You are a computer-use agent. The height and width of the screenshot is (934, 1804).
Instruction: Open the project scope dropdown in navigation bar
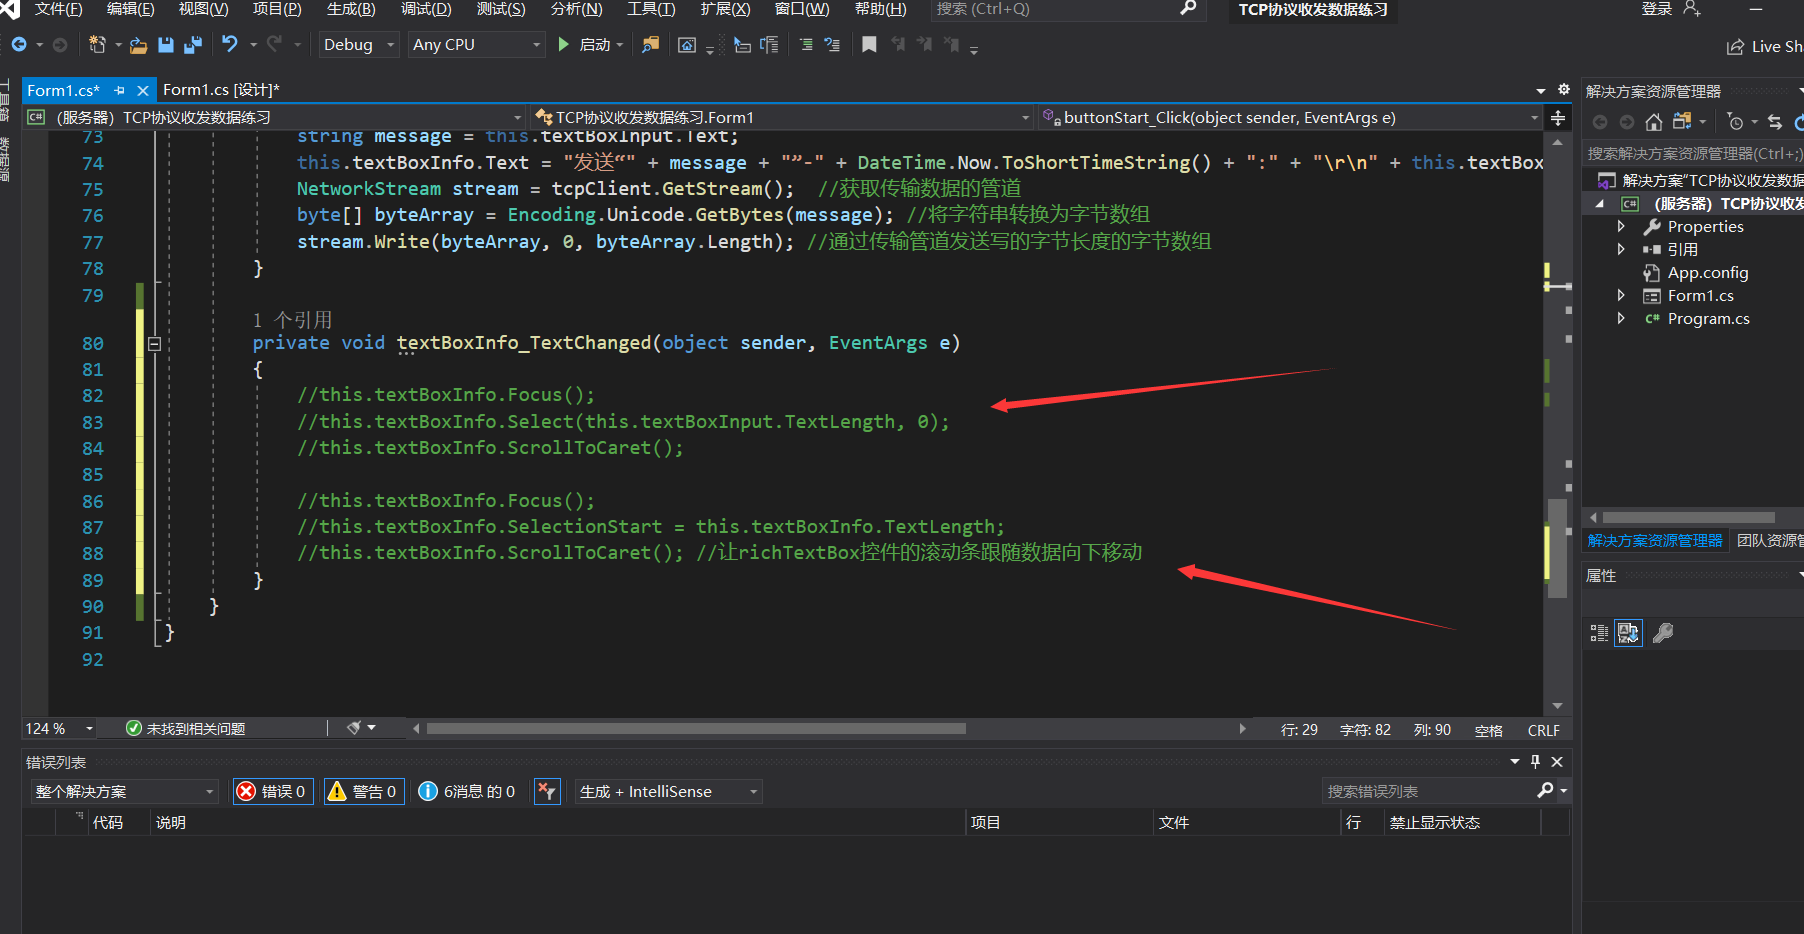[x=276, y=118]
